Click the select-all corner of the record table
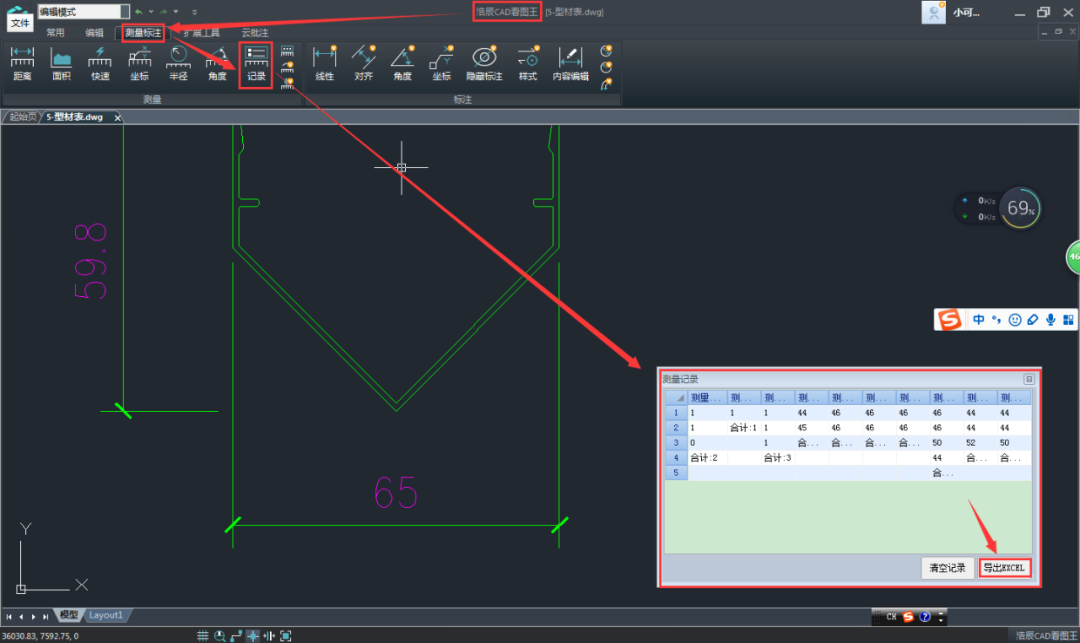The width and height of the screenshot is (1080, 643). pos(676,398)
